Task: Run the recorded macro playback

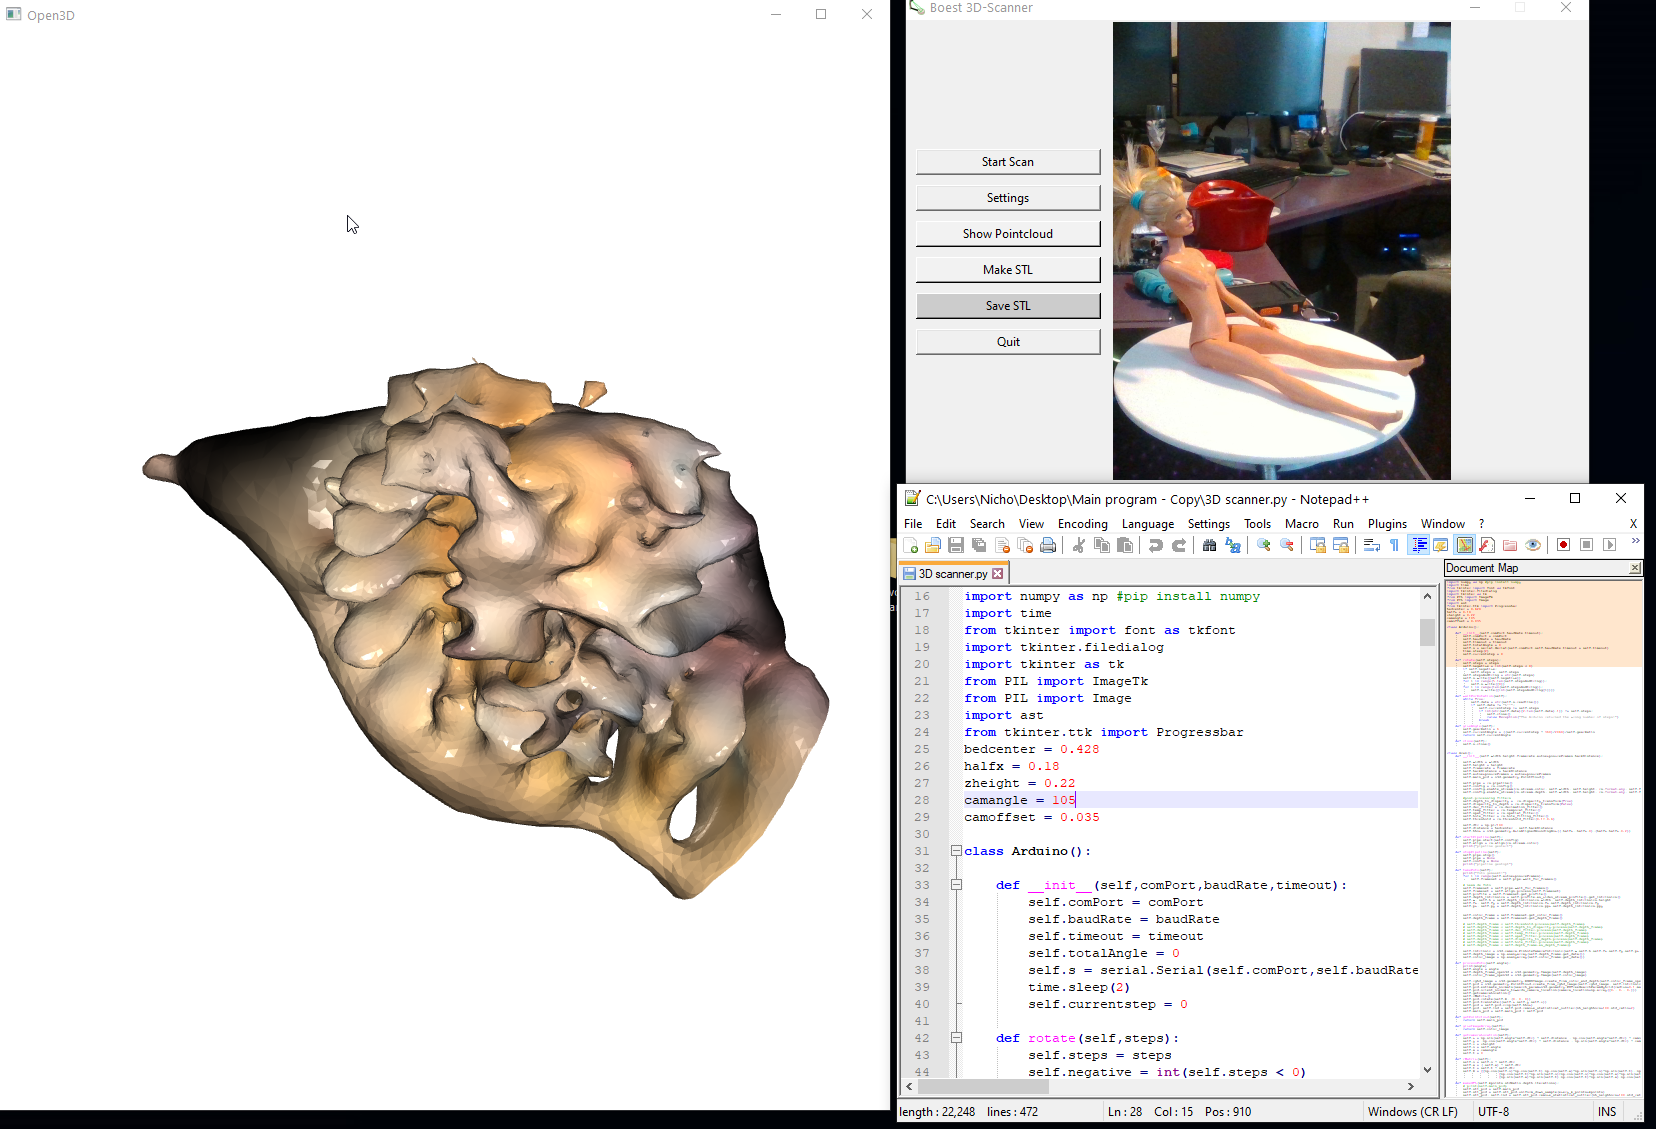Action: [1609, 545]
